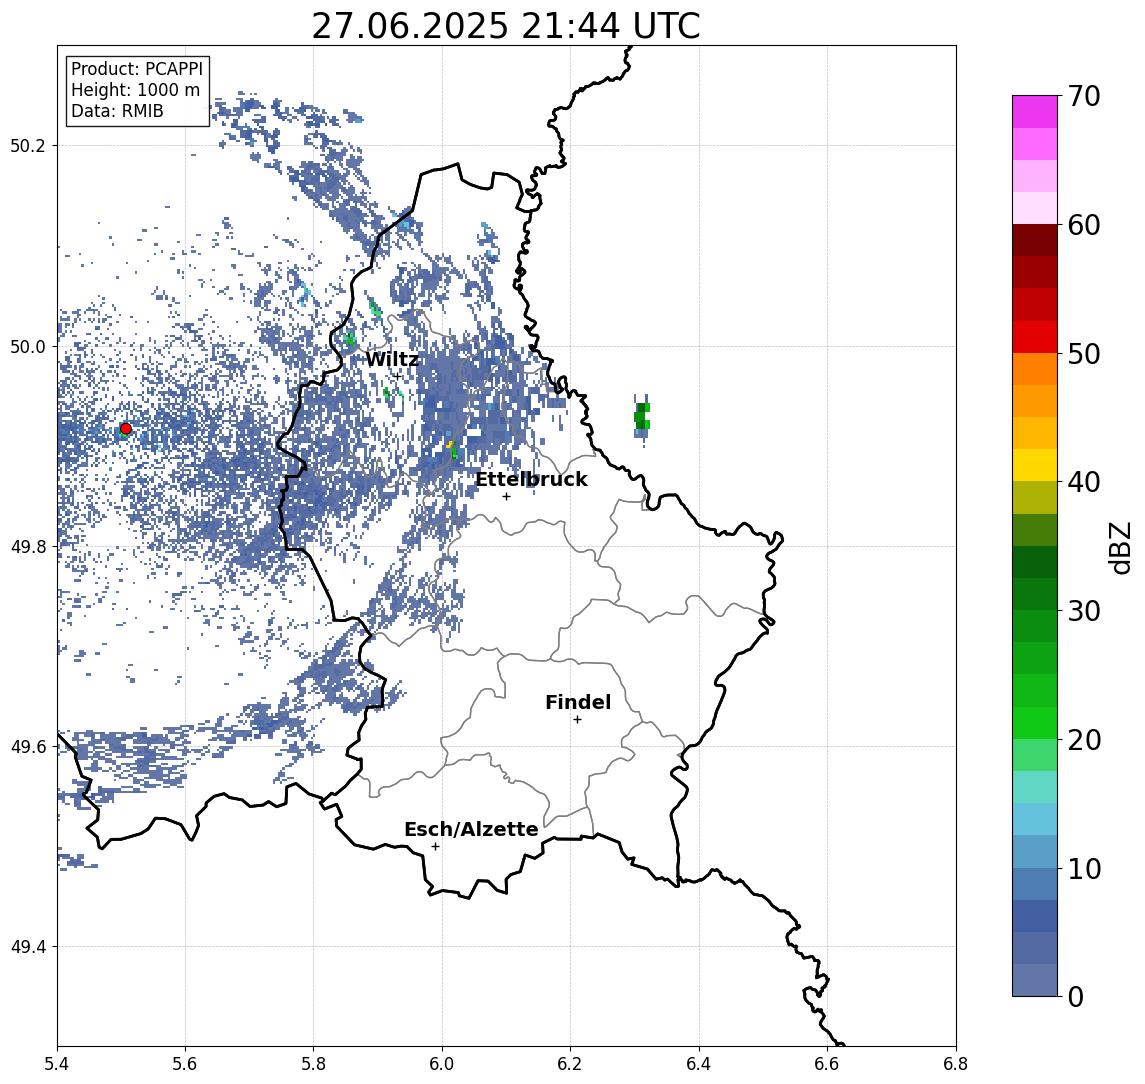Click the latitude label 49.8
The width and height of the screenshot is (1145, 1084).
(x=28, y=546)
